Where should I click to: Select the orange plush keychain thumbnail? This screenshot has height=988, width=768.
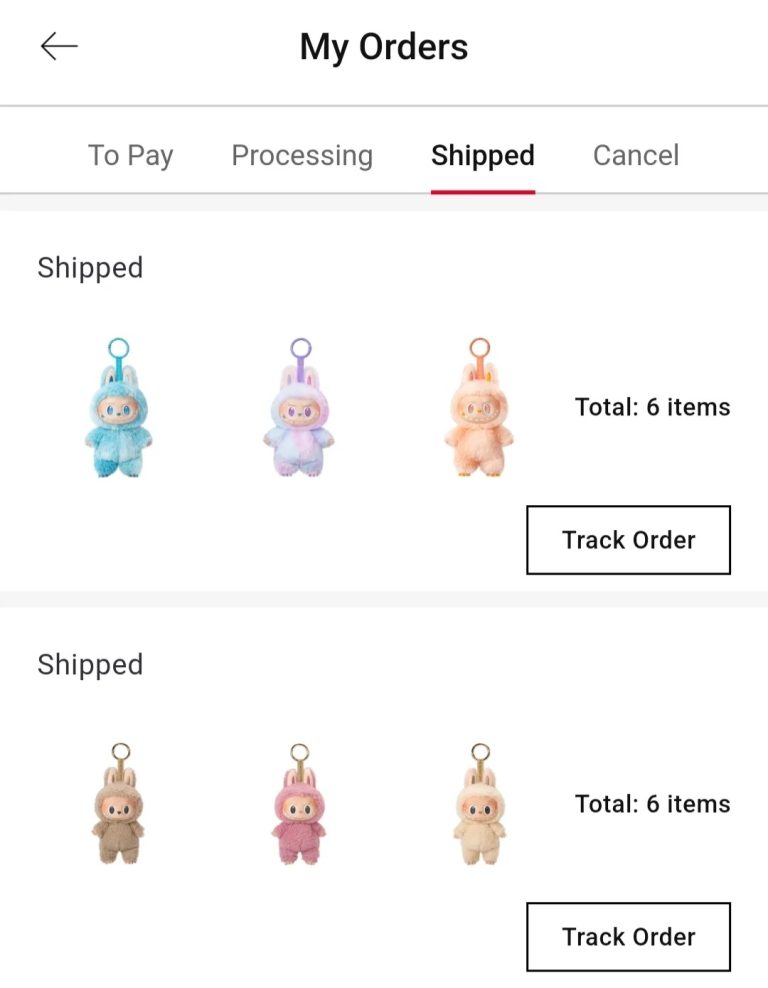[479, 408]
